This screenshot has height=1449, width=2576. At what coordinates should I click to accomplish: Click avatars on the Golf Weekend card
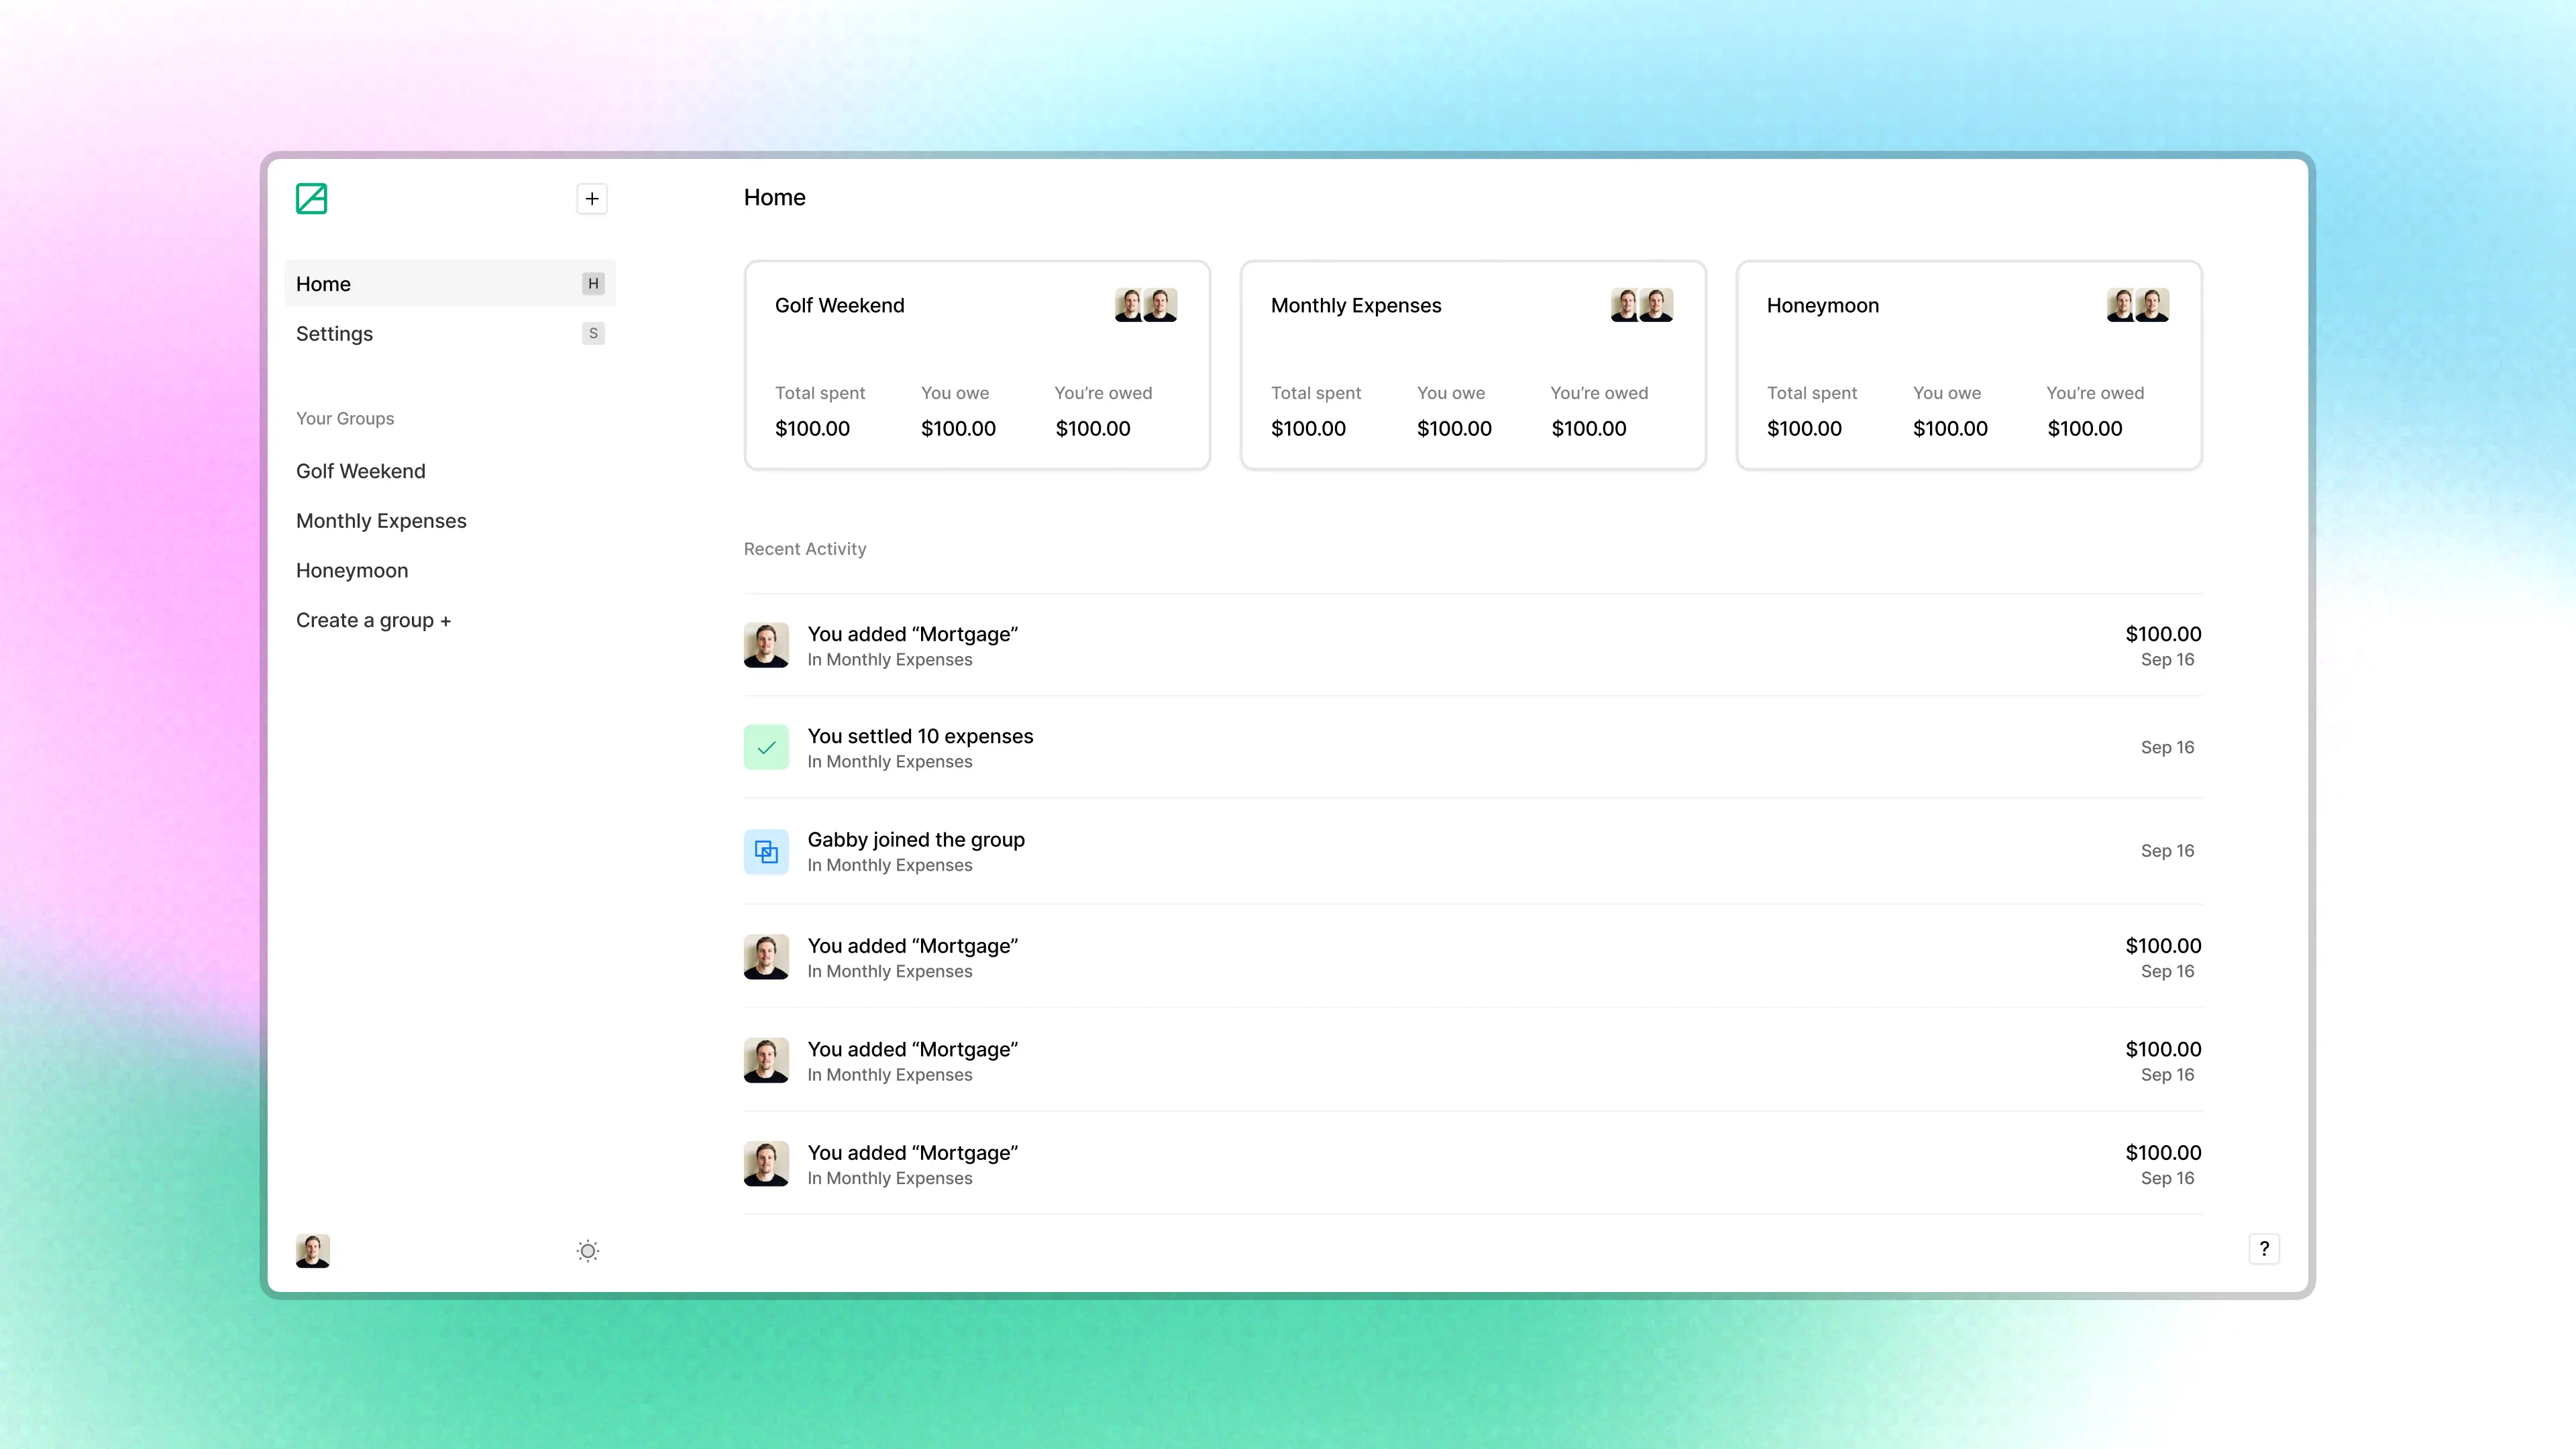pos(1144,305)
